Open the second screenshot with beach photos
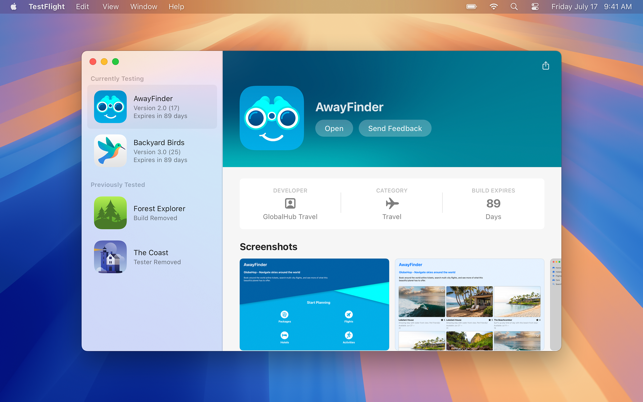643x402 pixels. [x=470, y=304]
